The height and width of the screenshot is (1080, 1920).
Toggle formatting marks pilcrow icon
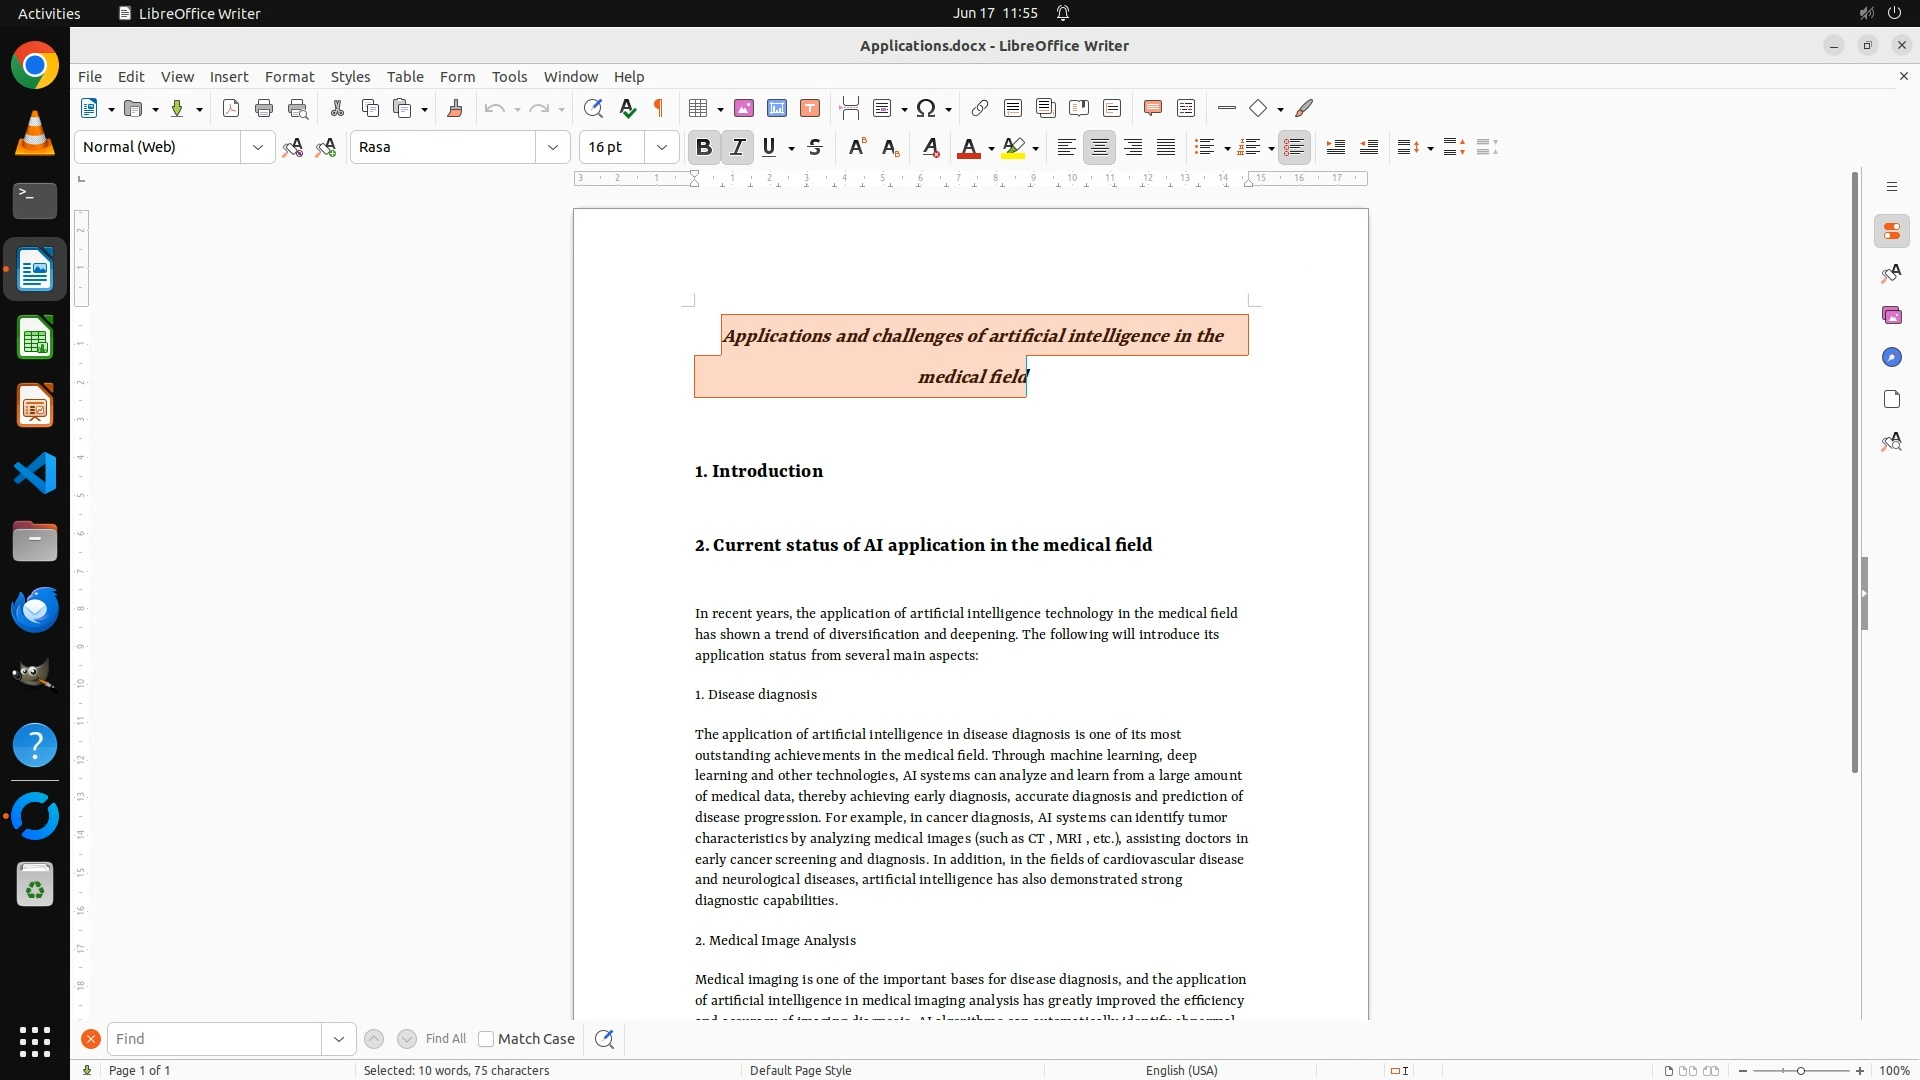659,108
